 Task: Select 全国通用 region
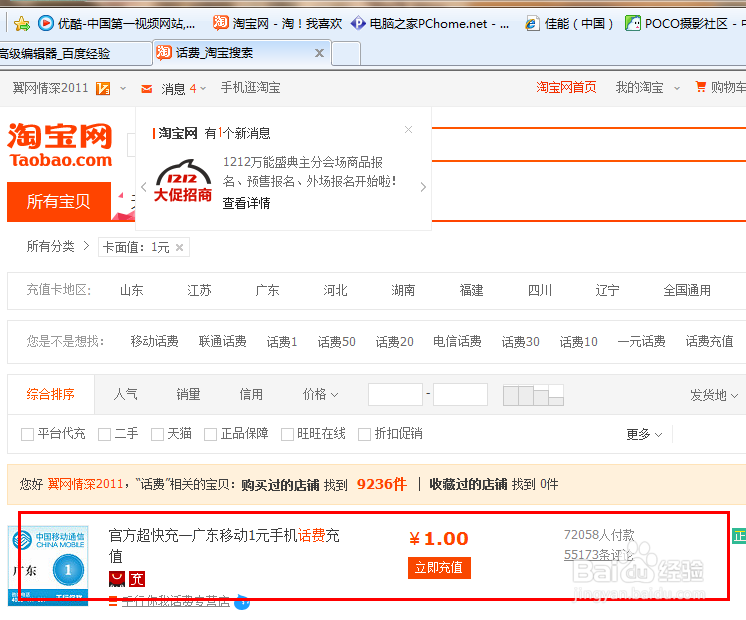coord(687,290)
